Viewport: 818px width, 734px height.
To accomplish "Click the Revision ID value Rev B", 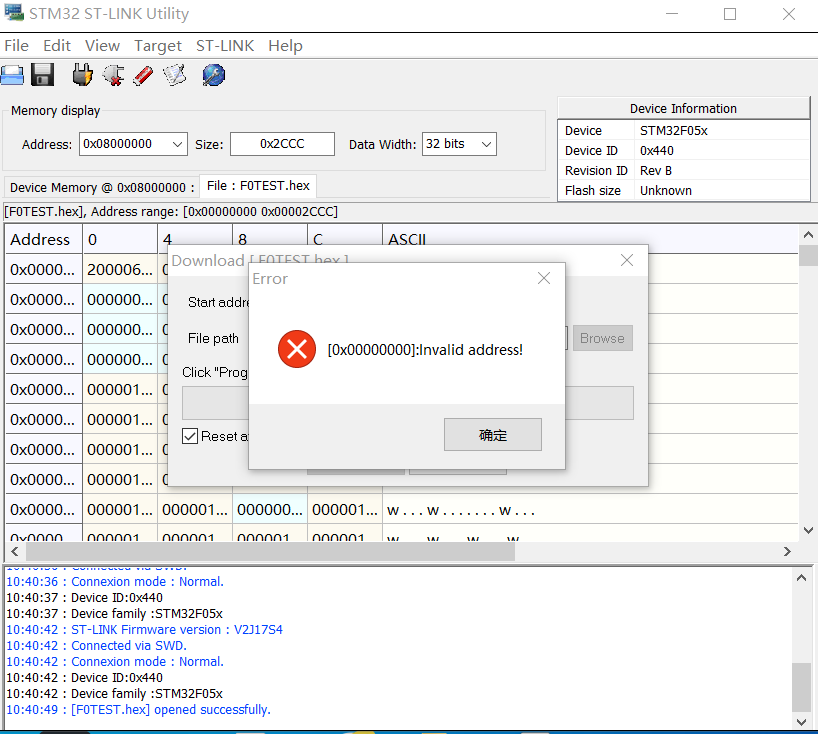I will tap(656, 171).
